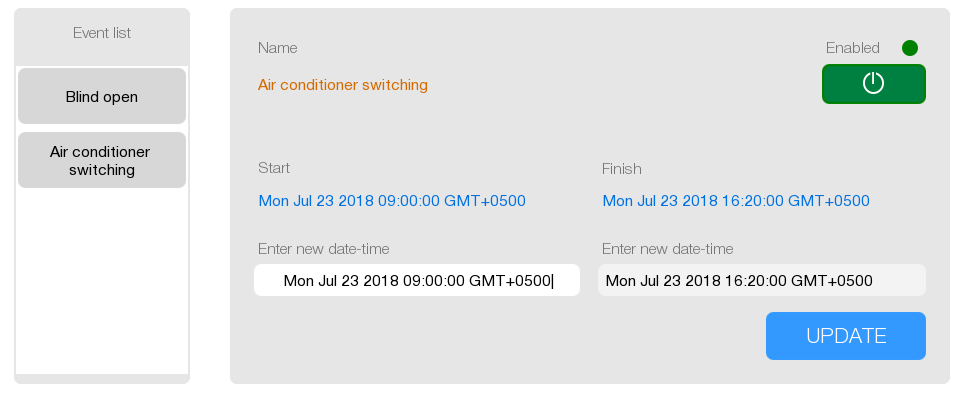Click the gray footer bar below the event list
The width and height of the screenshot is (971, 401).
click(102, 379)
